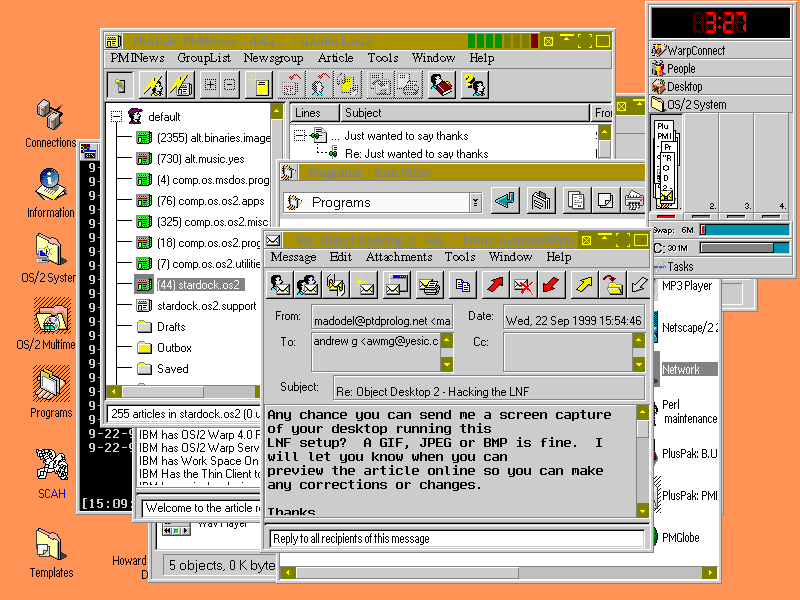Image resolution: width=800 pixels, height=600 pixels.
Task: Delete message with the envelope red X icon
Action: point(523,285)
